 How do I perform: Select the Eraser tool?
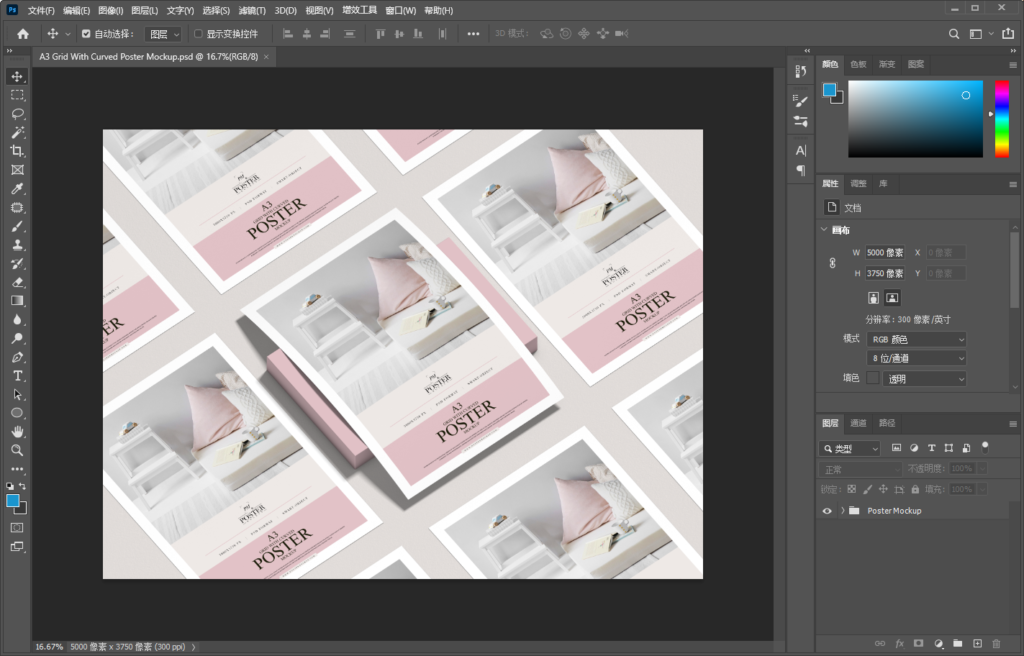[17, 282]
